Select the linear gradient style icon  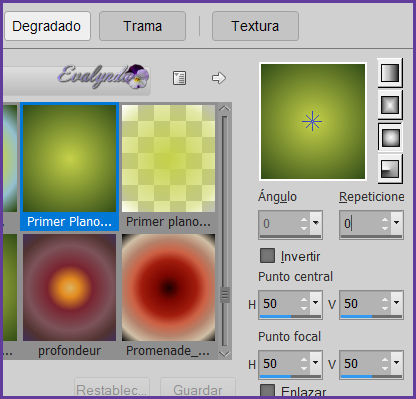click(x=390, y=72)
